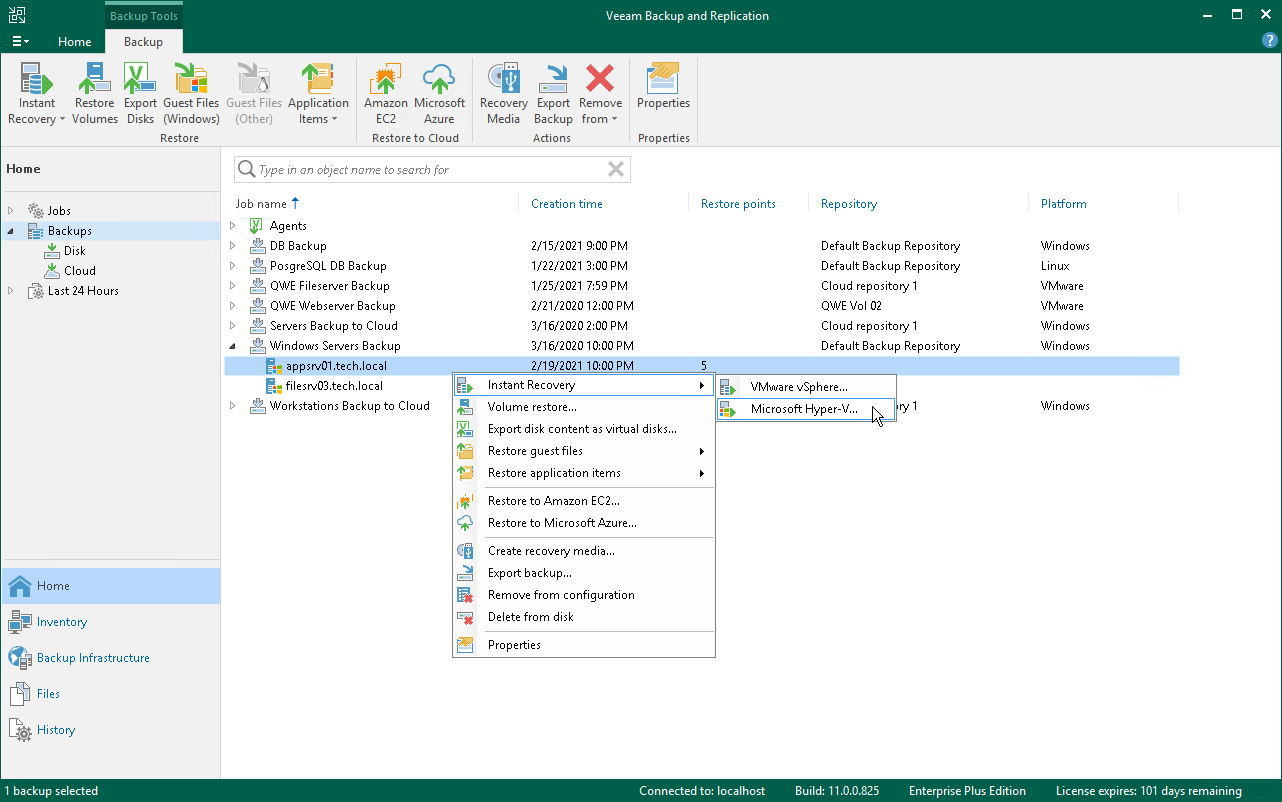
Task: Open Restore application items submenu
Action: 584,473
